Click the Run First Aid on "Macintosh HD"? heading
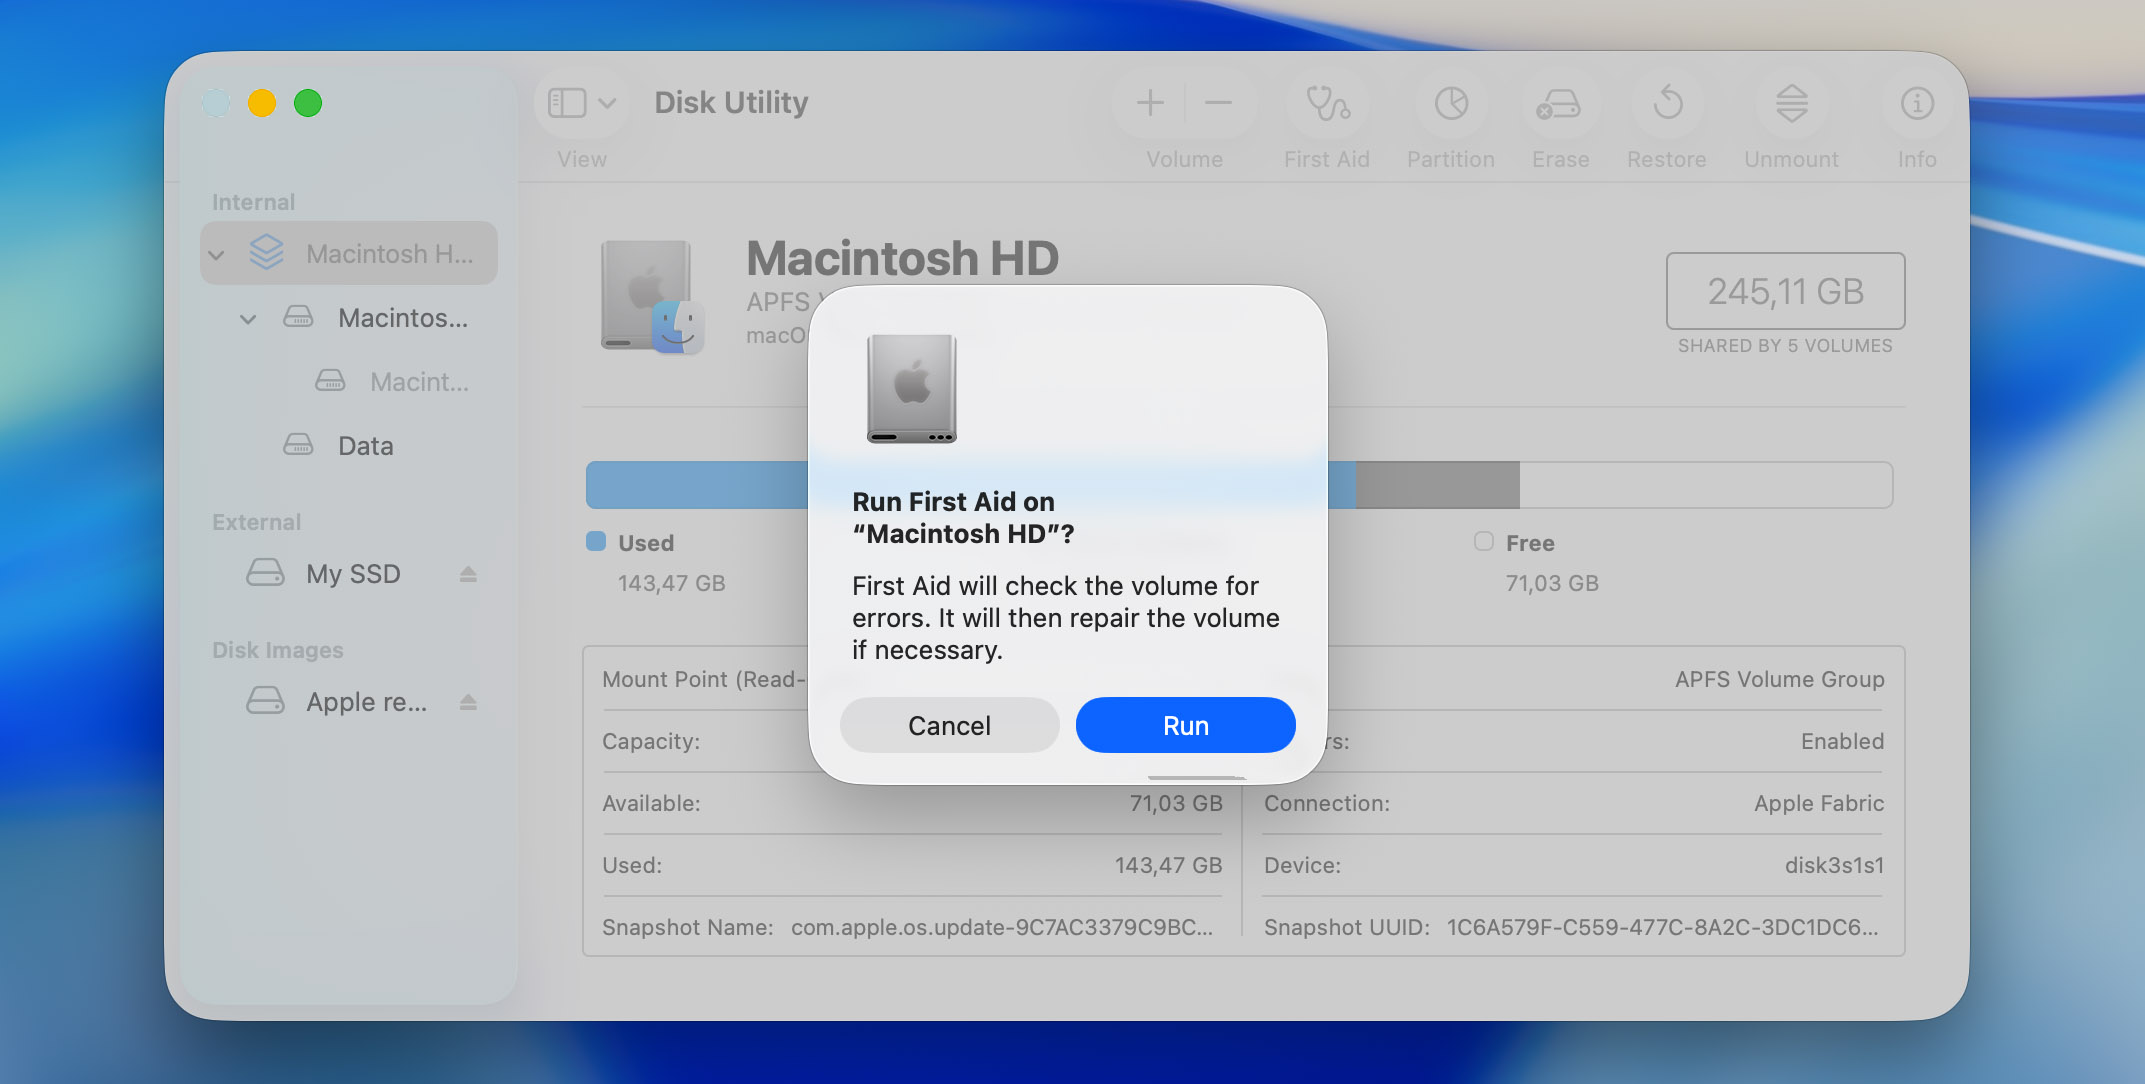The width and height of the screenshot is (2145, 1084). 963,517
